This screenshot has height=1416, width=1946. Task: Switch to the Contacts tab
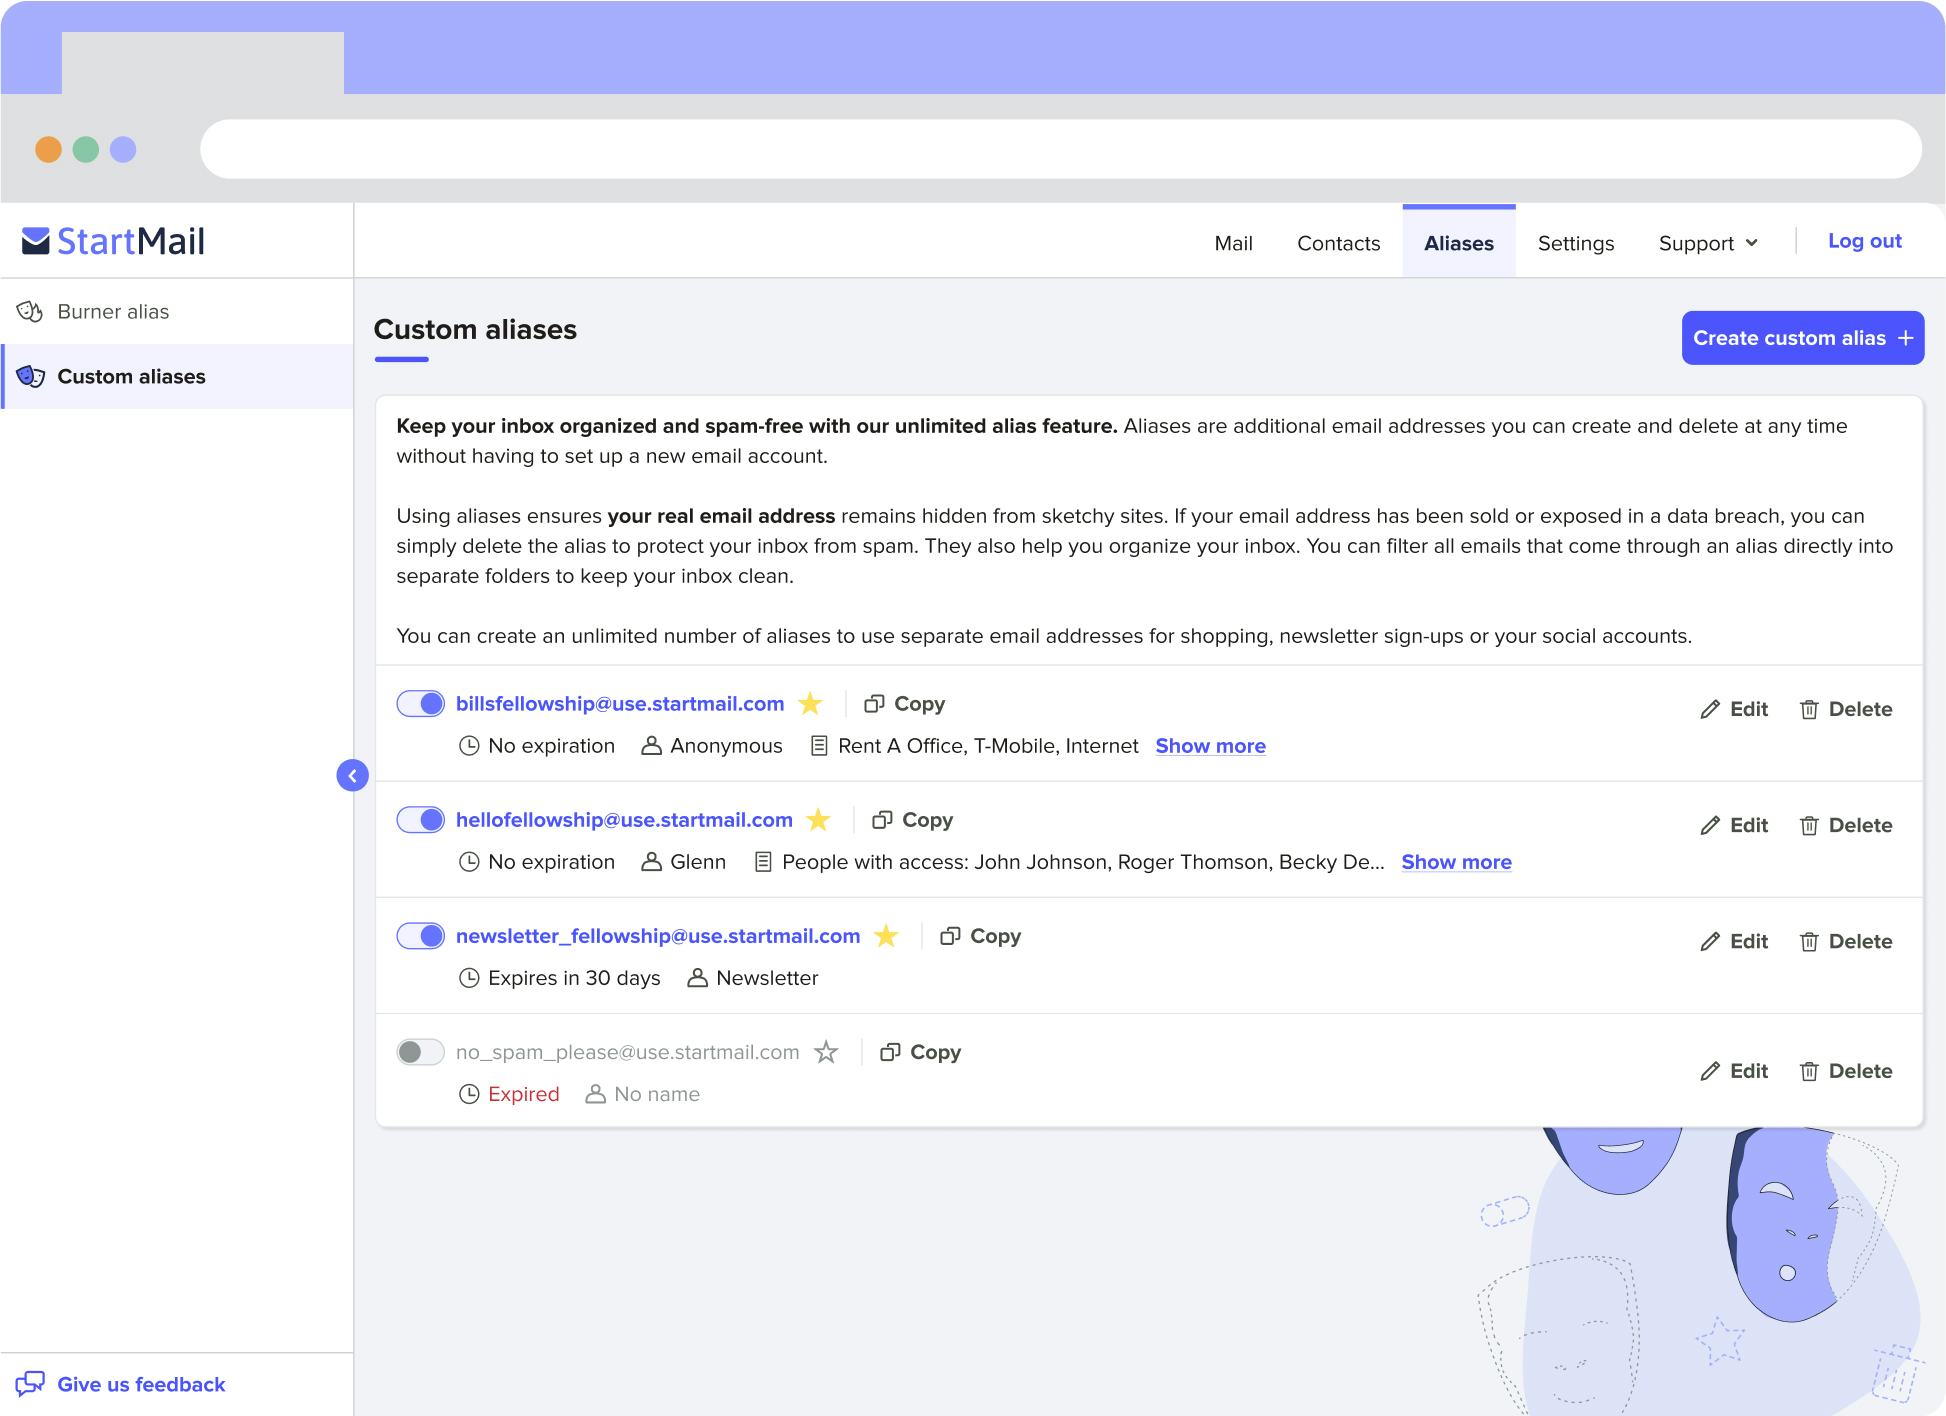(1338, 242)
